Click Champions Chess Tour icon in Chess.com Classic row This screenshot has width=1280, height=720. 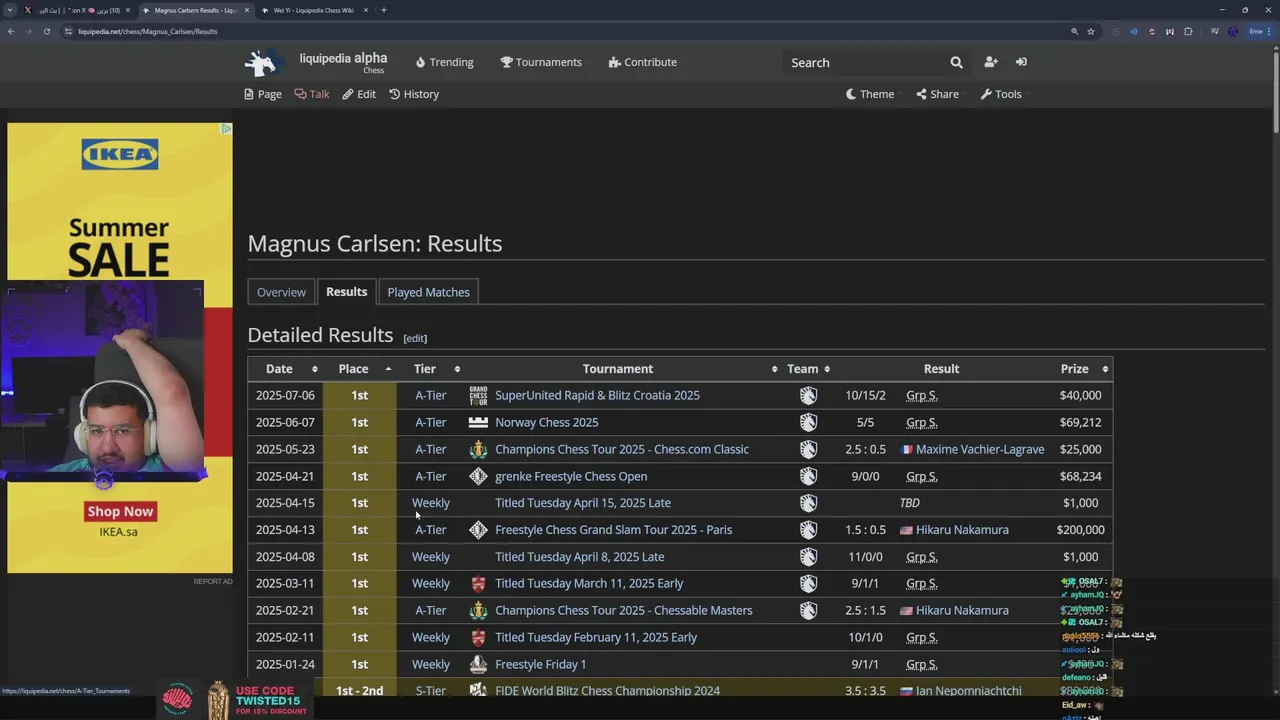(x=478, y=449)
